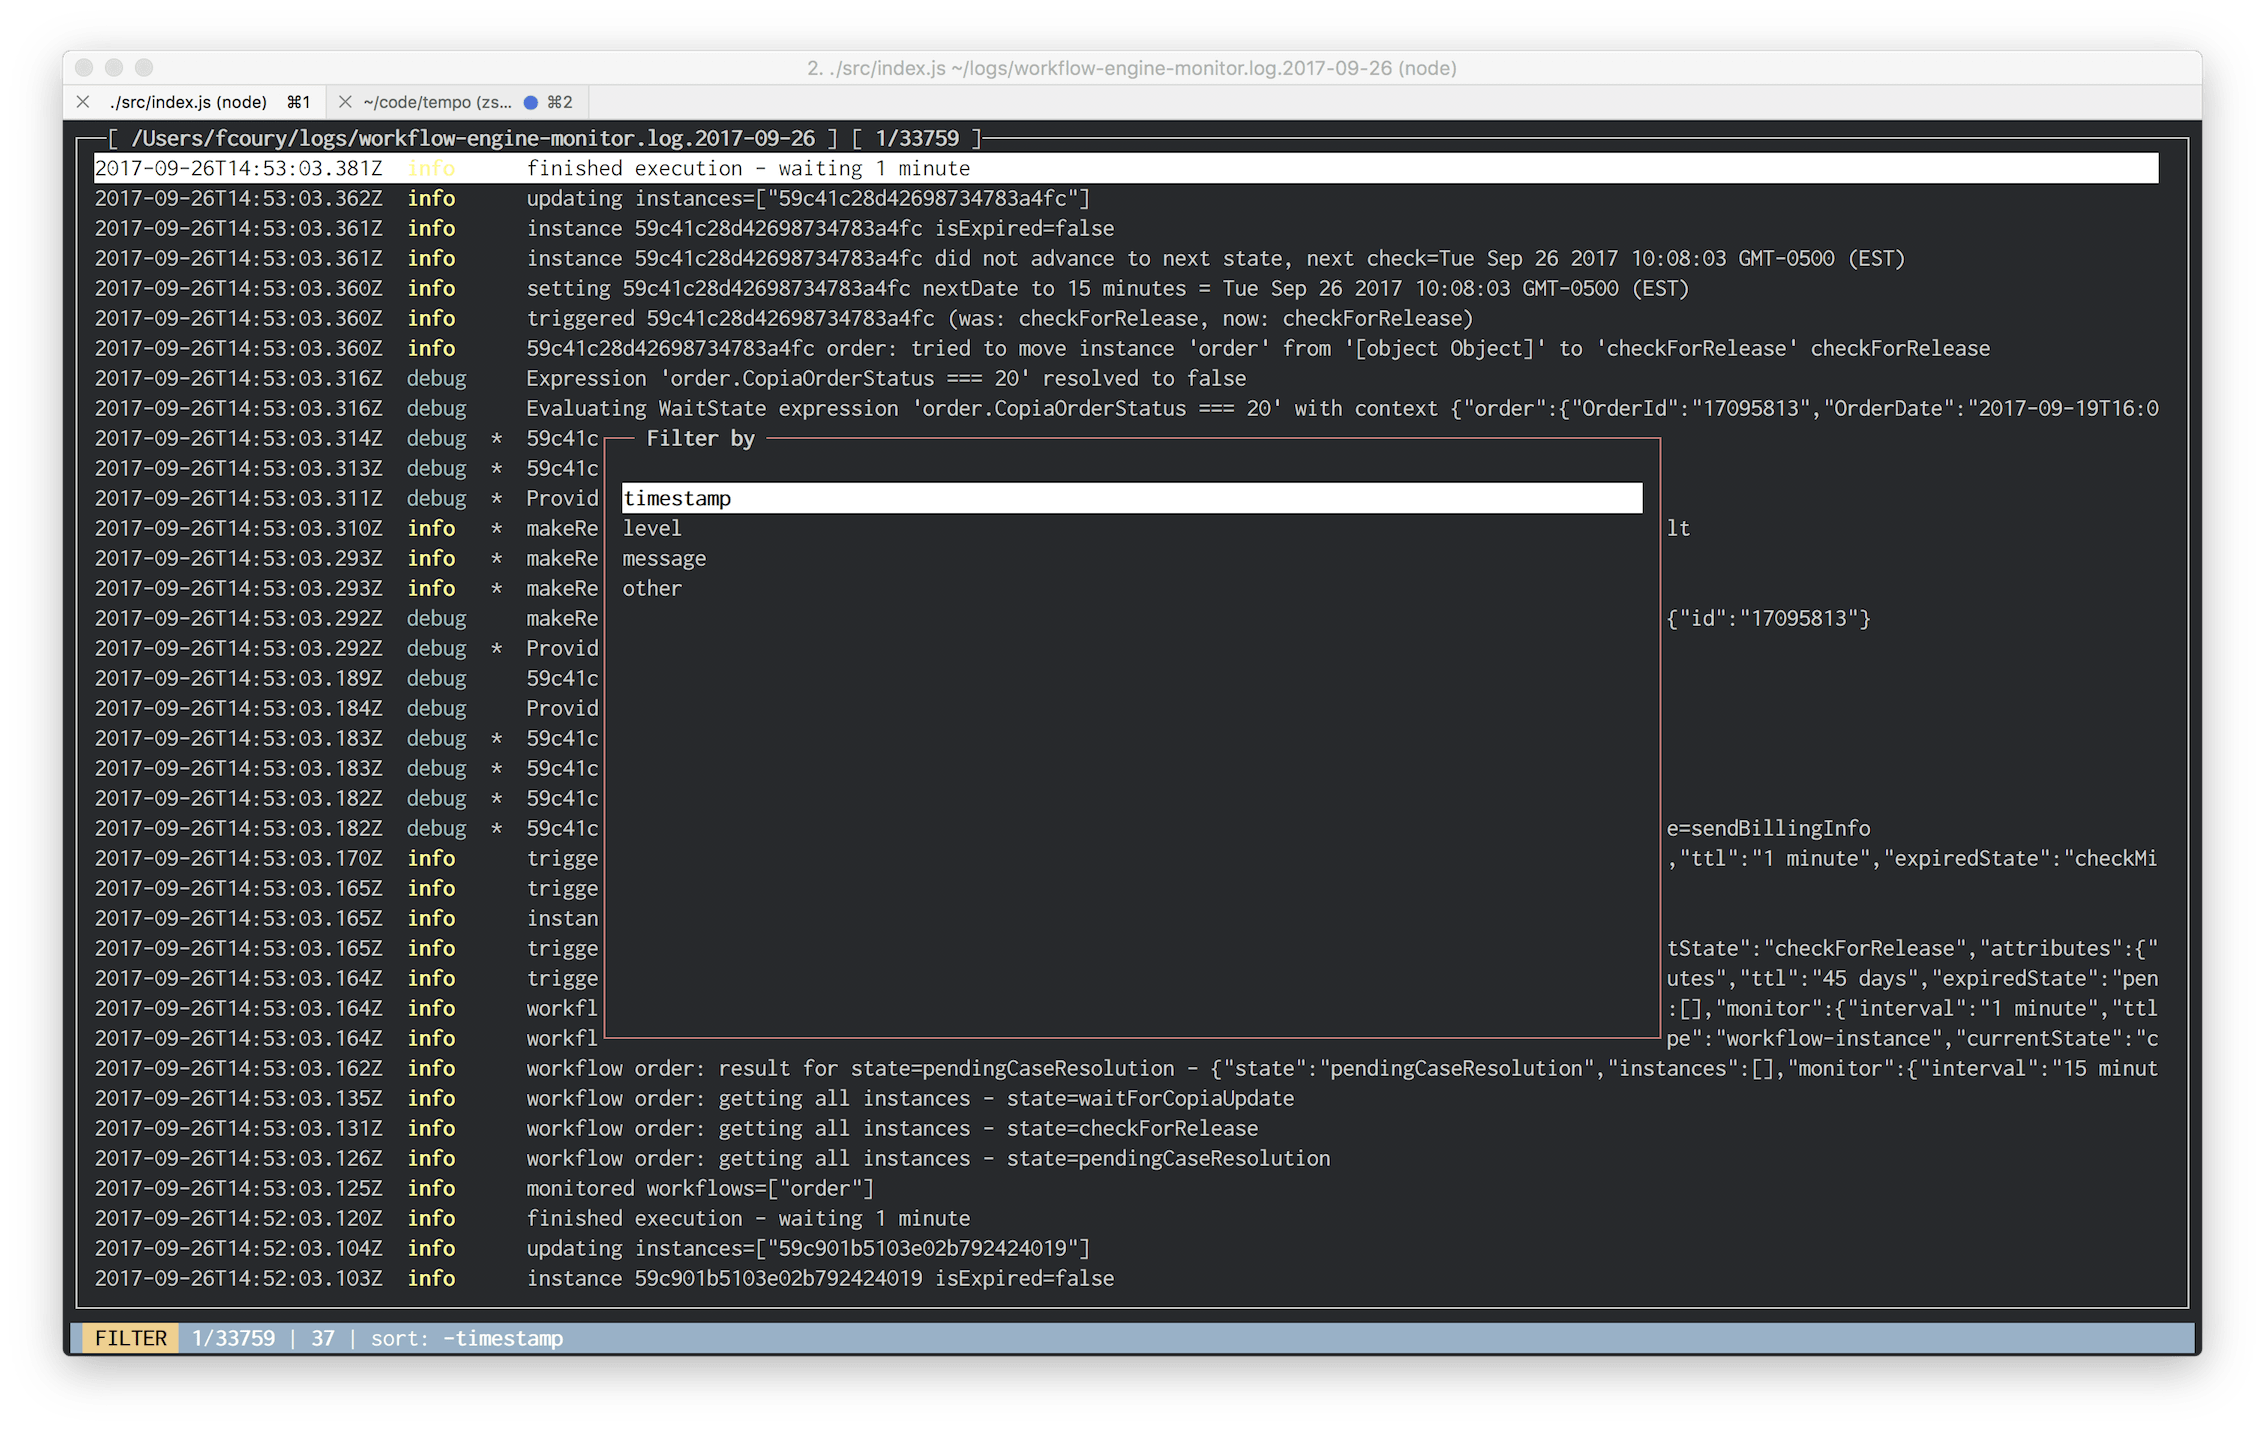Select "level" as the filter field
2265x1431 pixels.
tap(651, 527)
